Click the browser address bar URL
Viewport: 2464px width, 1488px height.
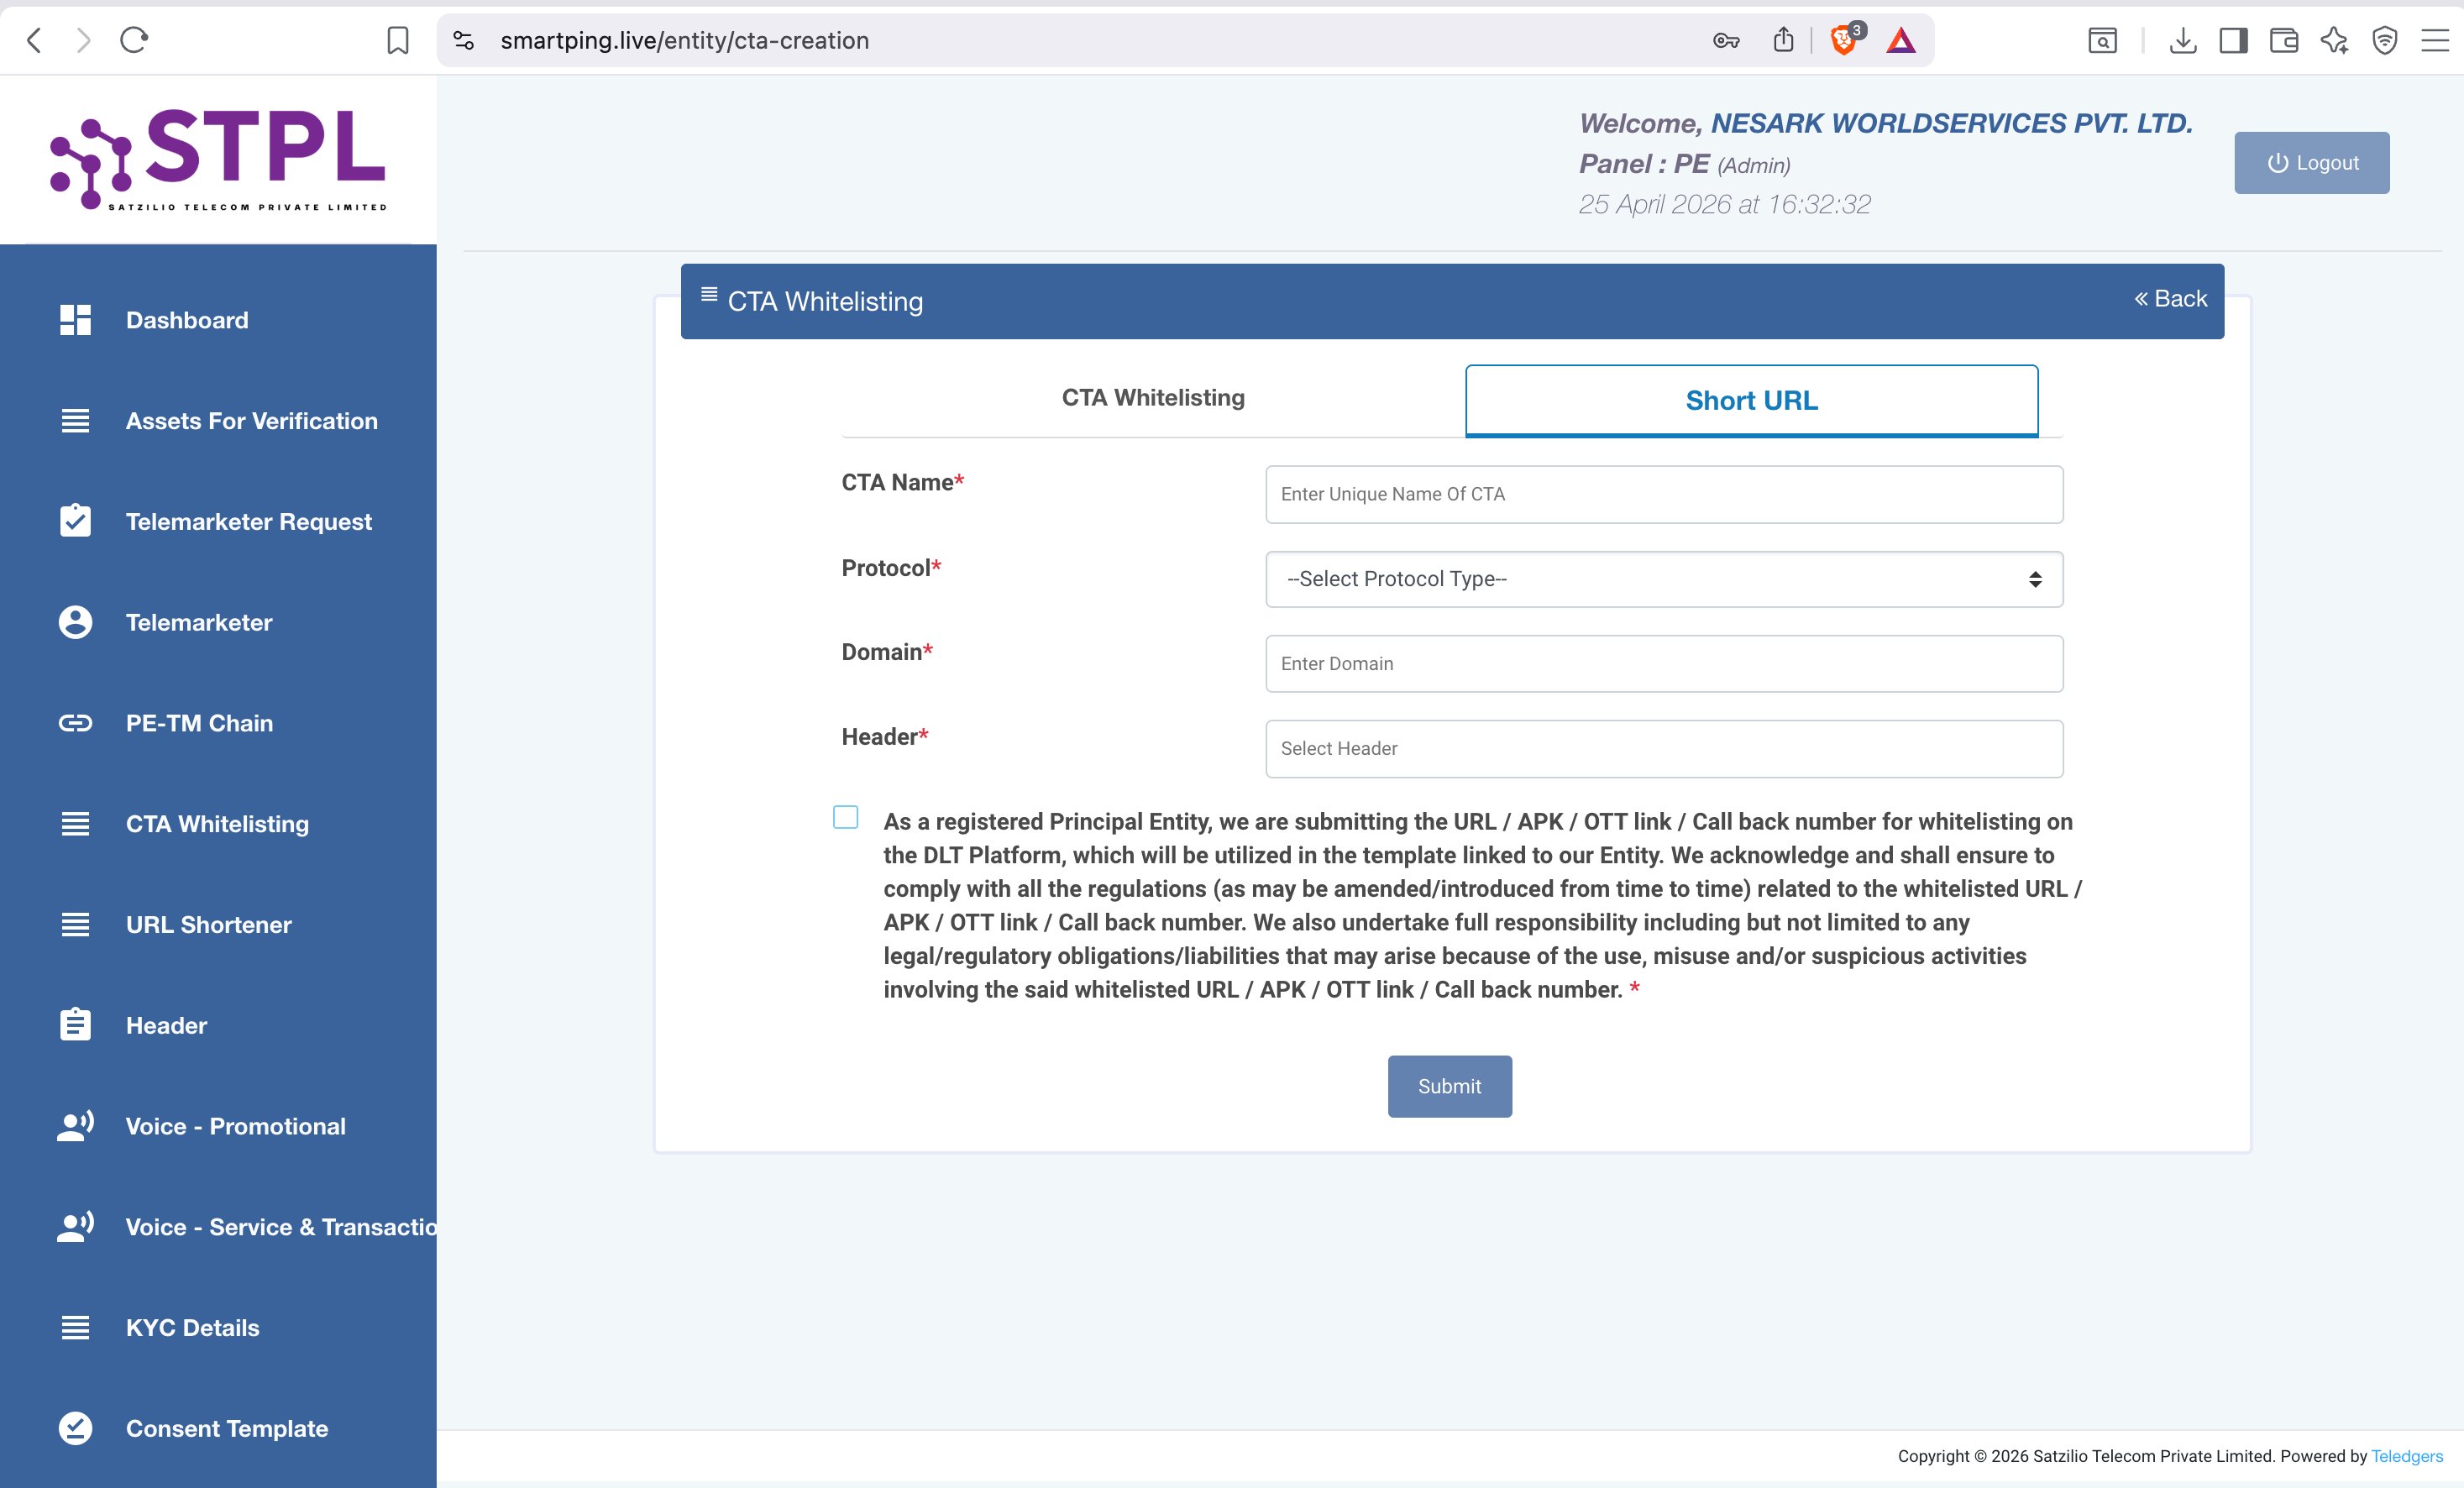(x=684, y=40)
